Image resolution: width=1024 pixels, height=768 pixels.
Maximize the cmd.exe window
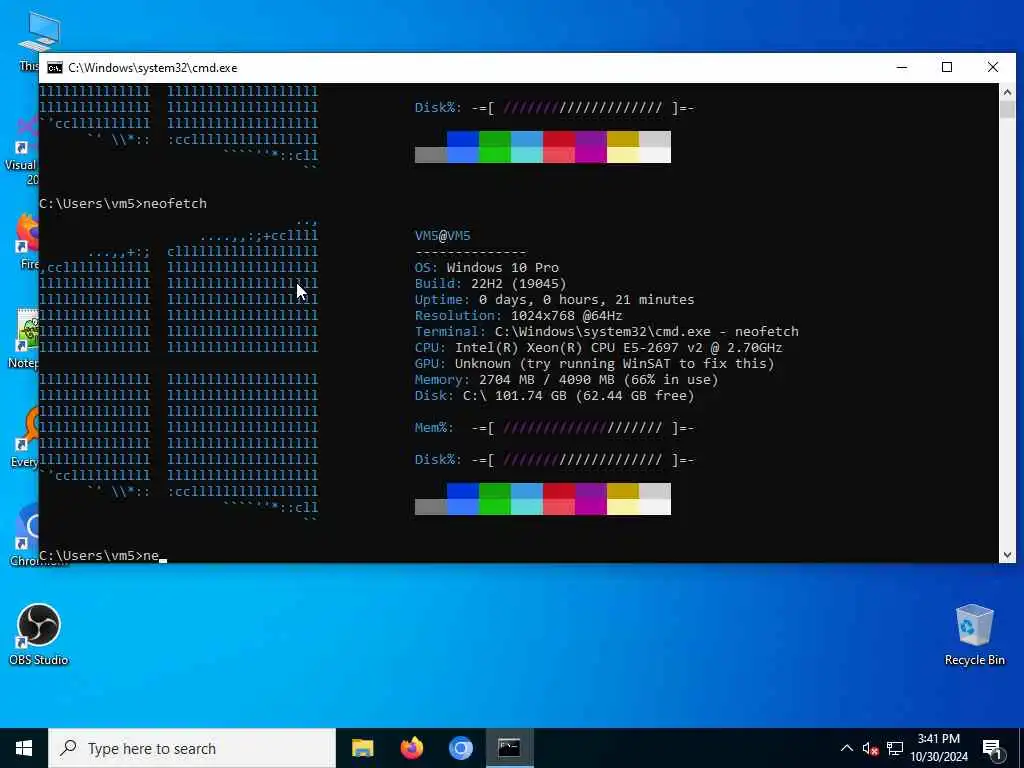point(947,67)
